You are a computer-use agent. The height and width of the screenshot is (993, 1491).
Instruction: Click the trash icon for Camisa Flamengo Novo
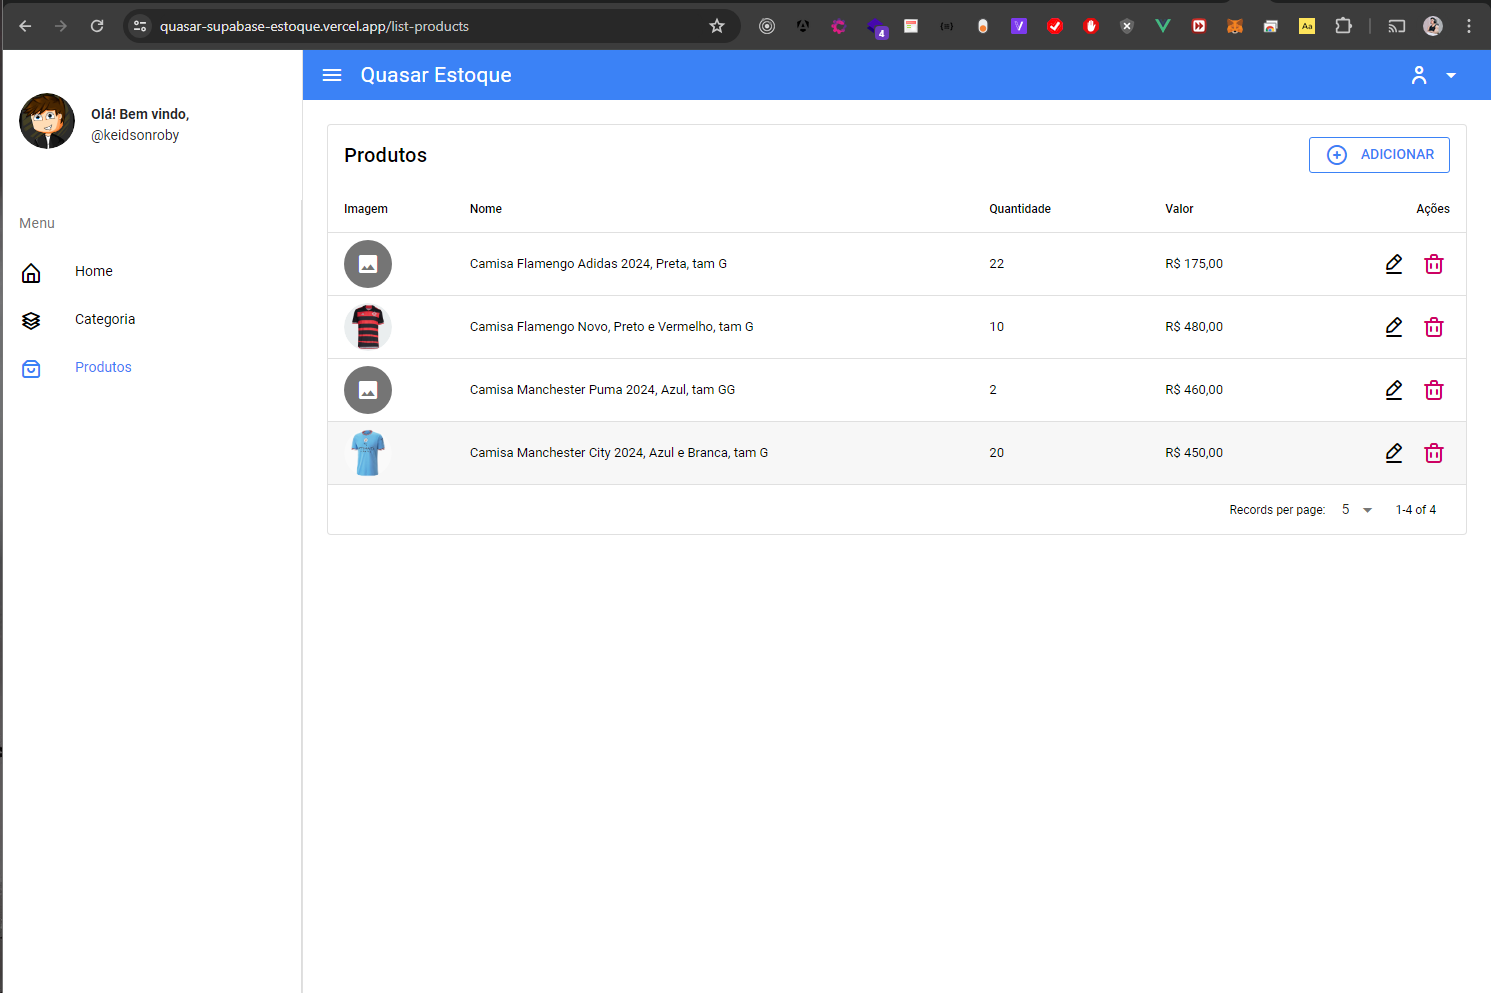click(1434, 327)
